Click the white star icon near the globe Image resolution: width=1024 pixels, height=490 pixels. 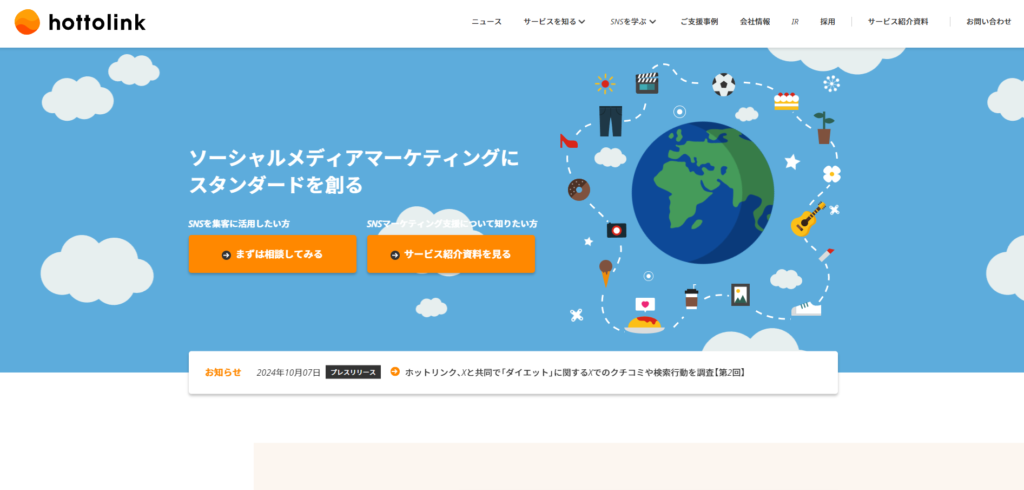click(x=792, y=161)
